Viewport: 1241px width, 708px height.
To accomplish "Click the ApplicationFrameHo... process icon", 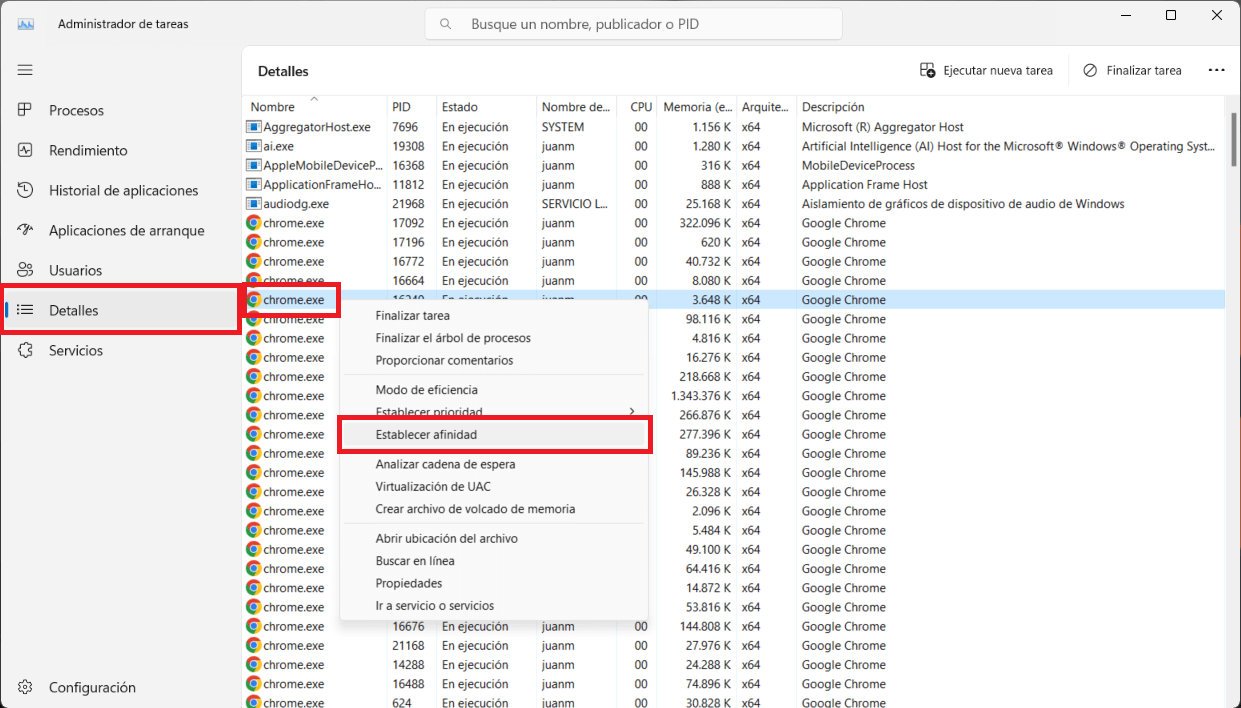I will click(x=253, y=184).
